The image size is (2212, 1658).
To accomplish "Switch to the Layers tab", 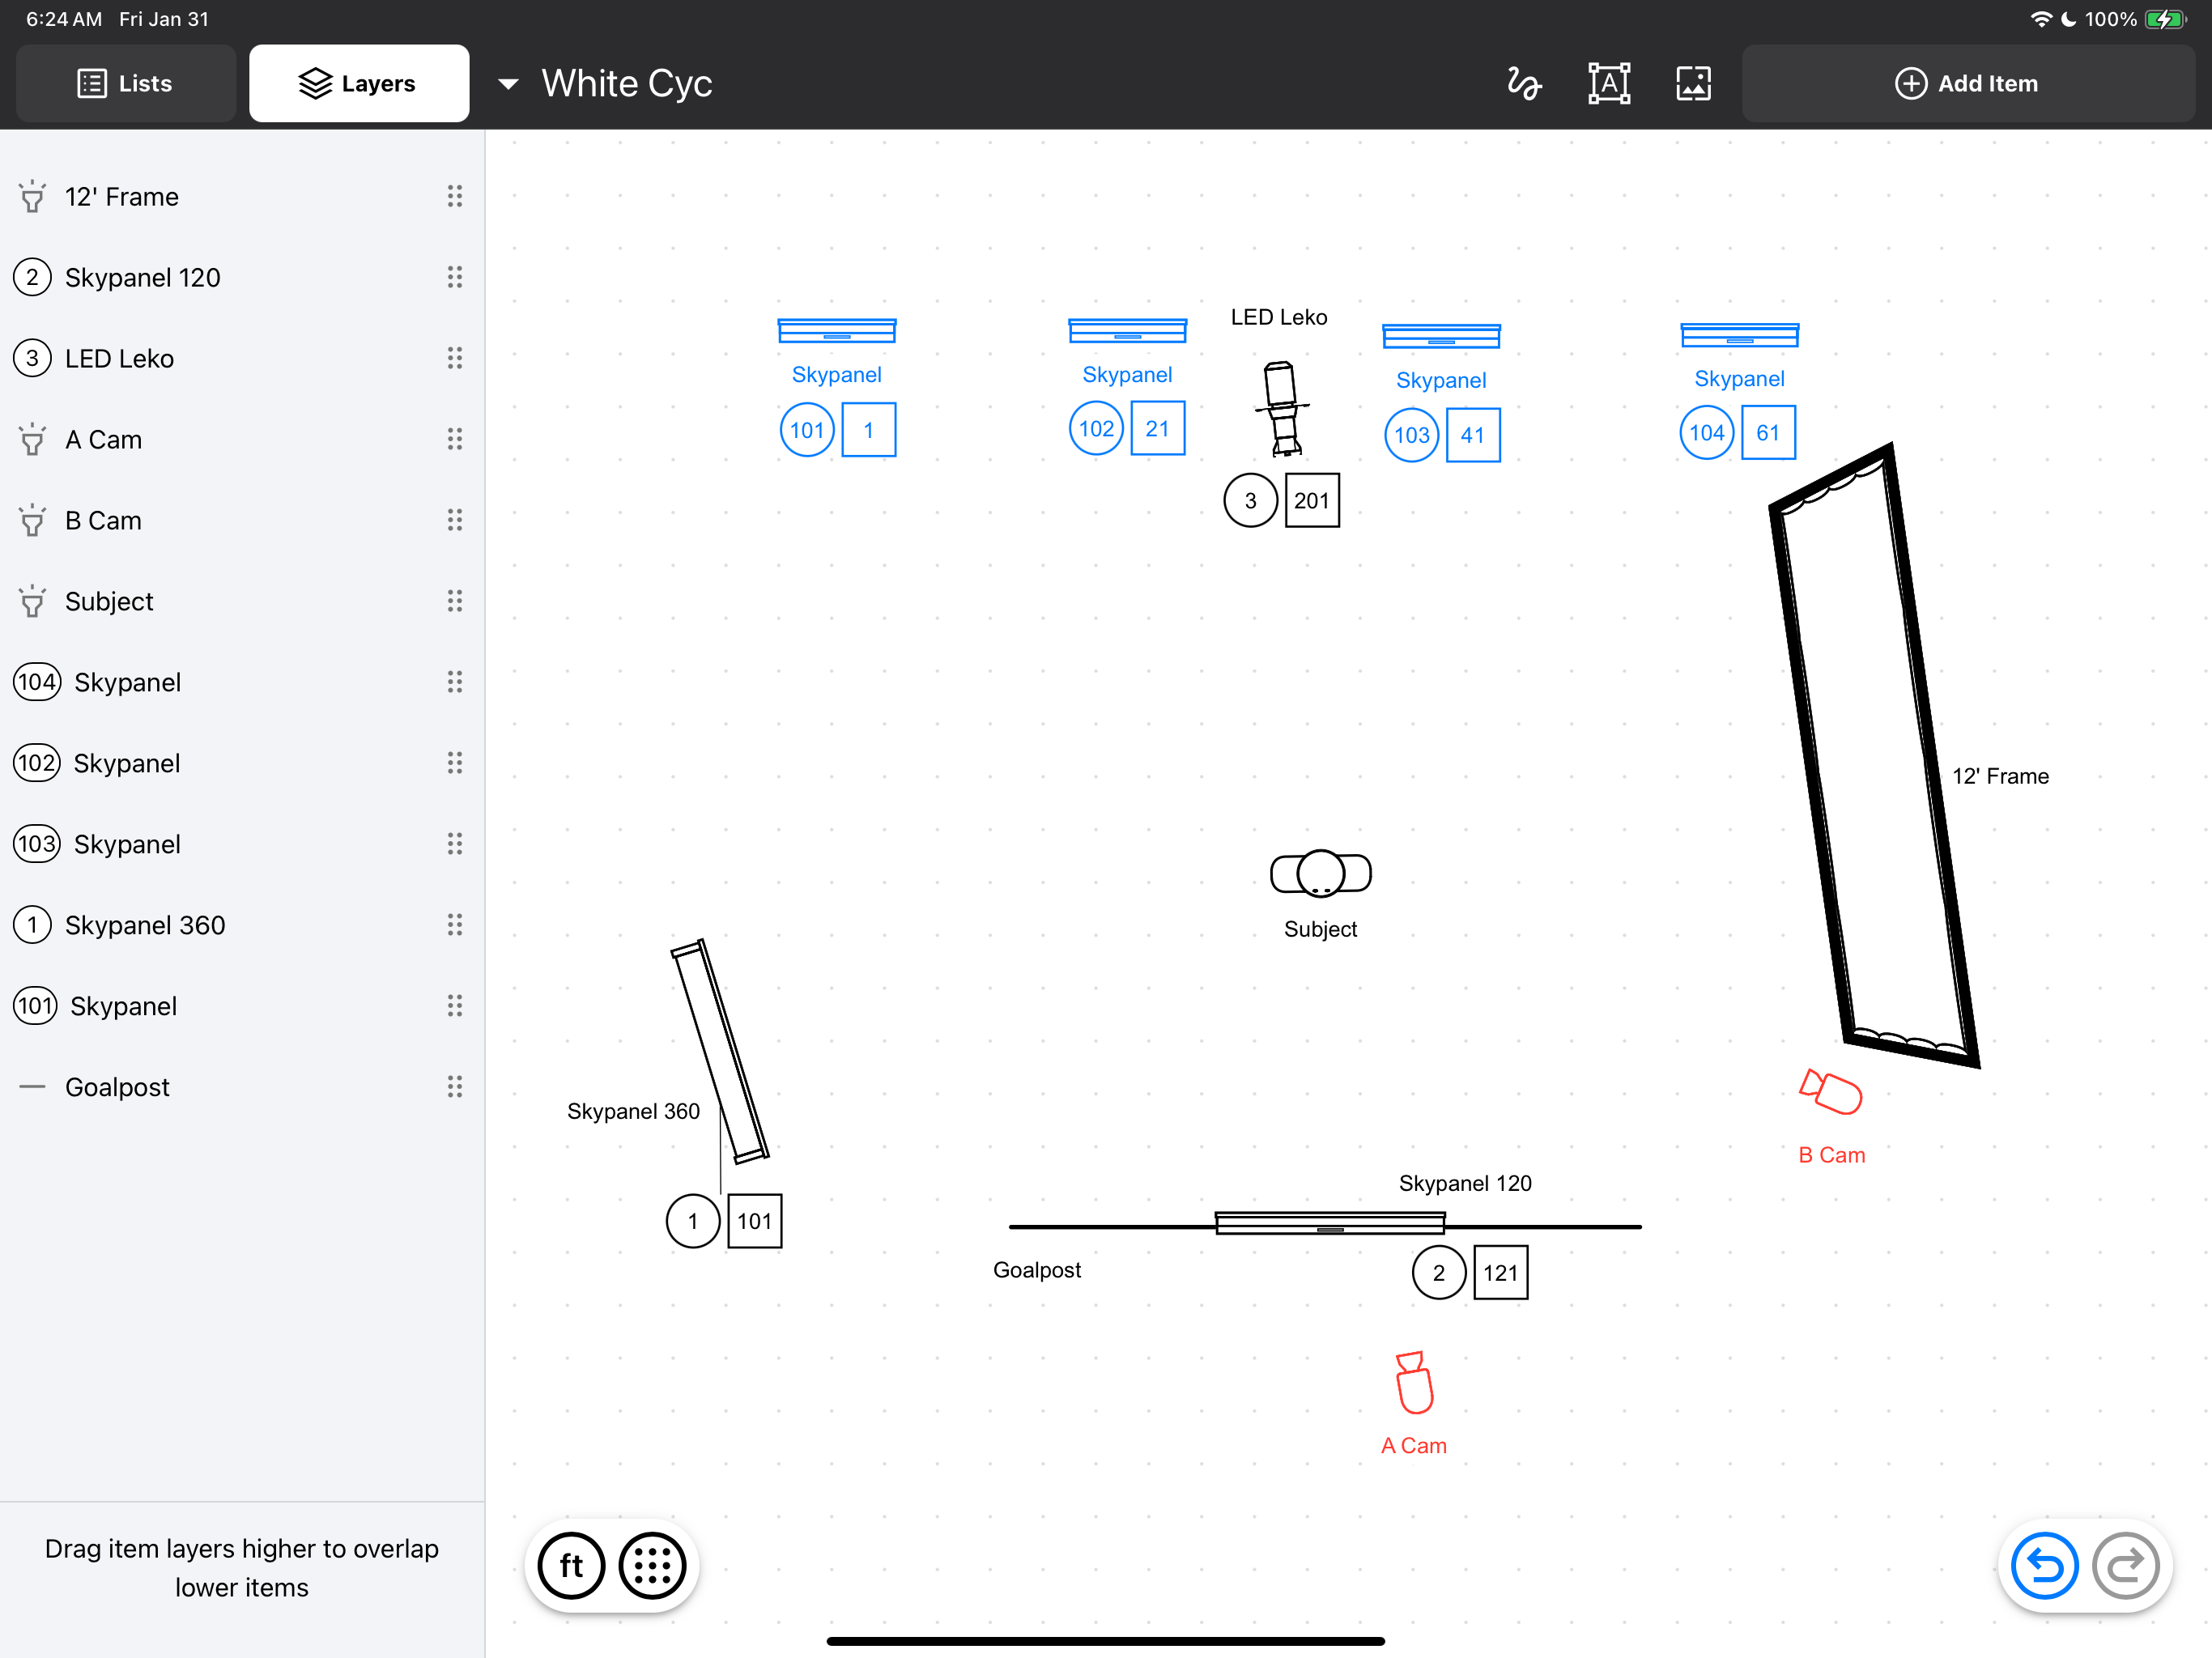I will tap(359, 84).
